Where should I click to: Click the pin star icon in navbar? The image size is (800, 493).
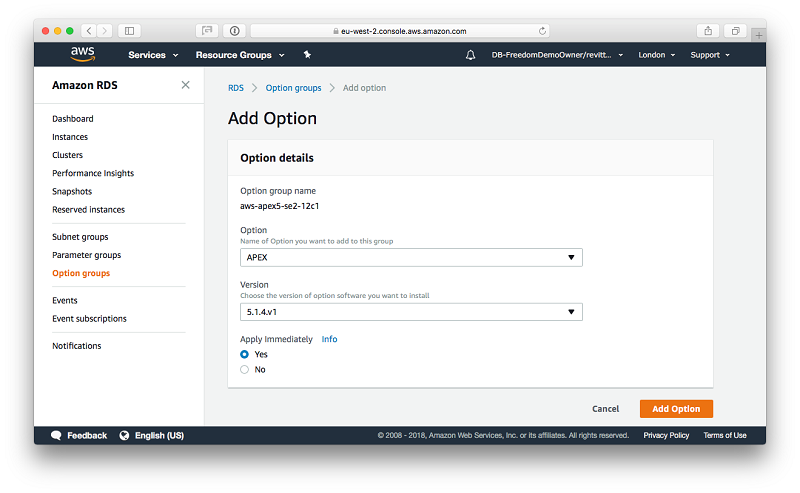click(307, 55)
